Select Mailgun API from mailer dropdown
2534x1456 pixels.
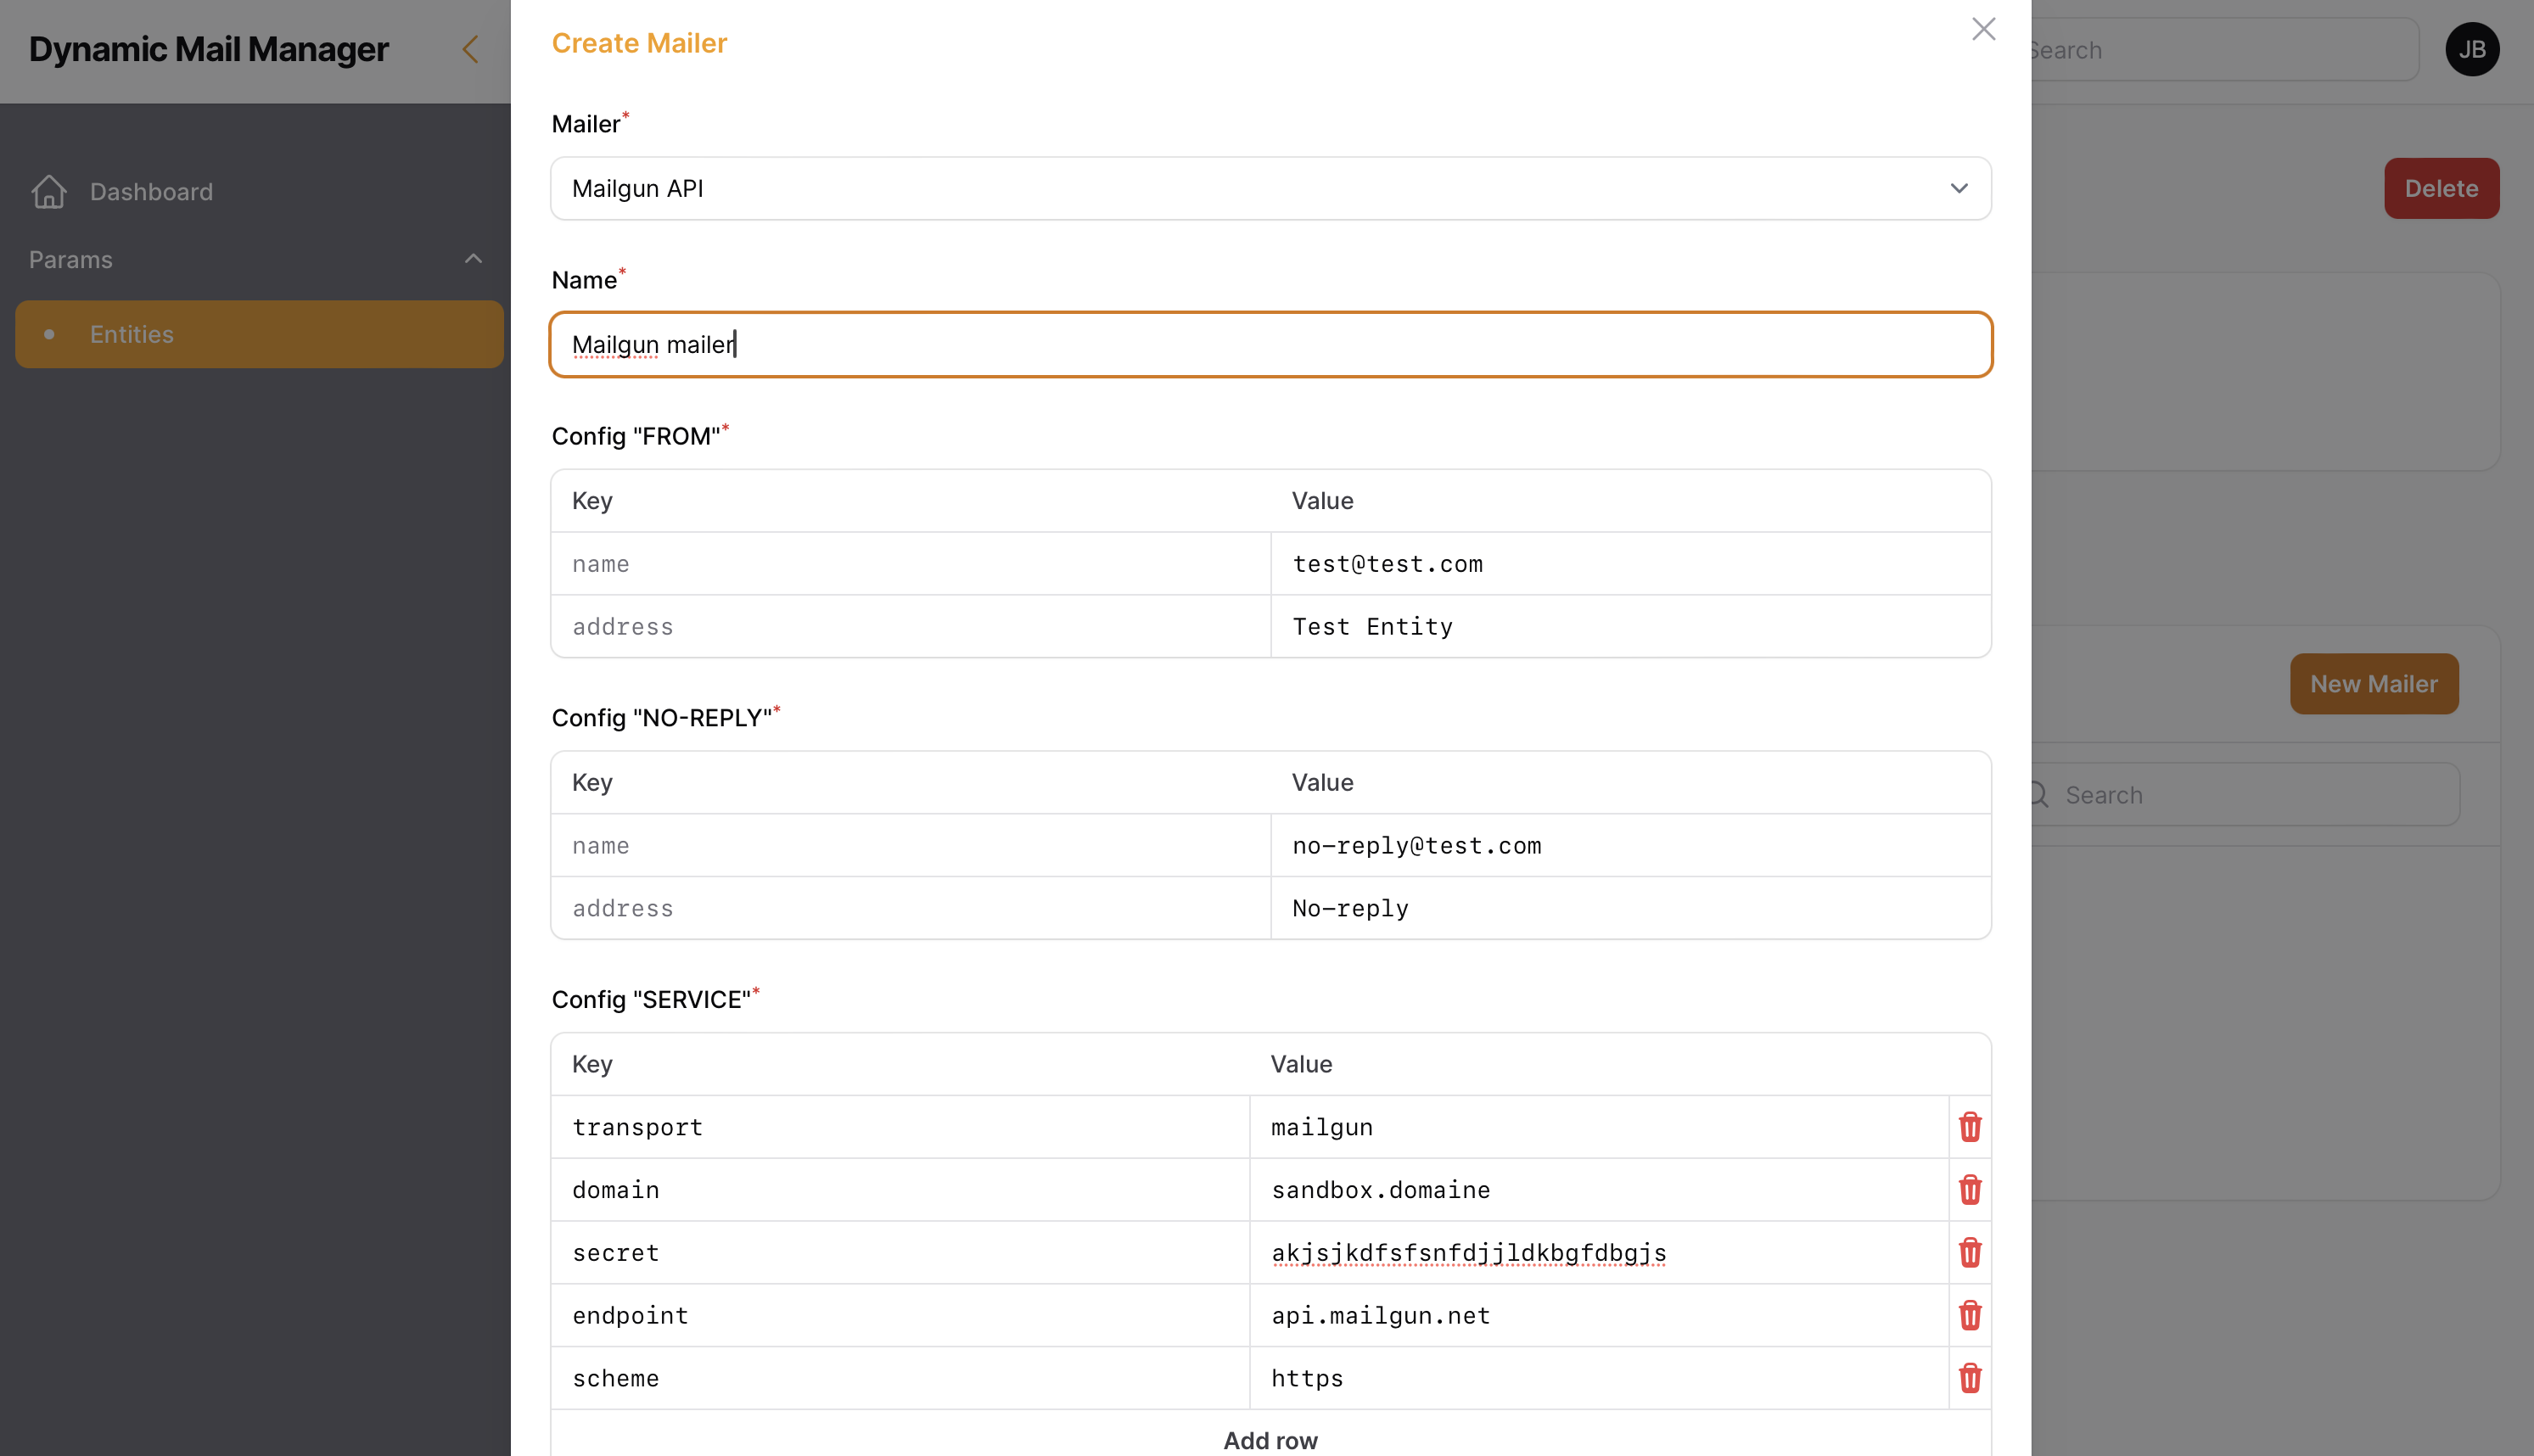point(1270,188)
